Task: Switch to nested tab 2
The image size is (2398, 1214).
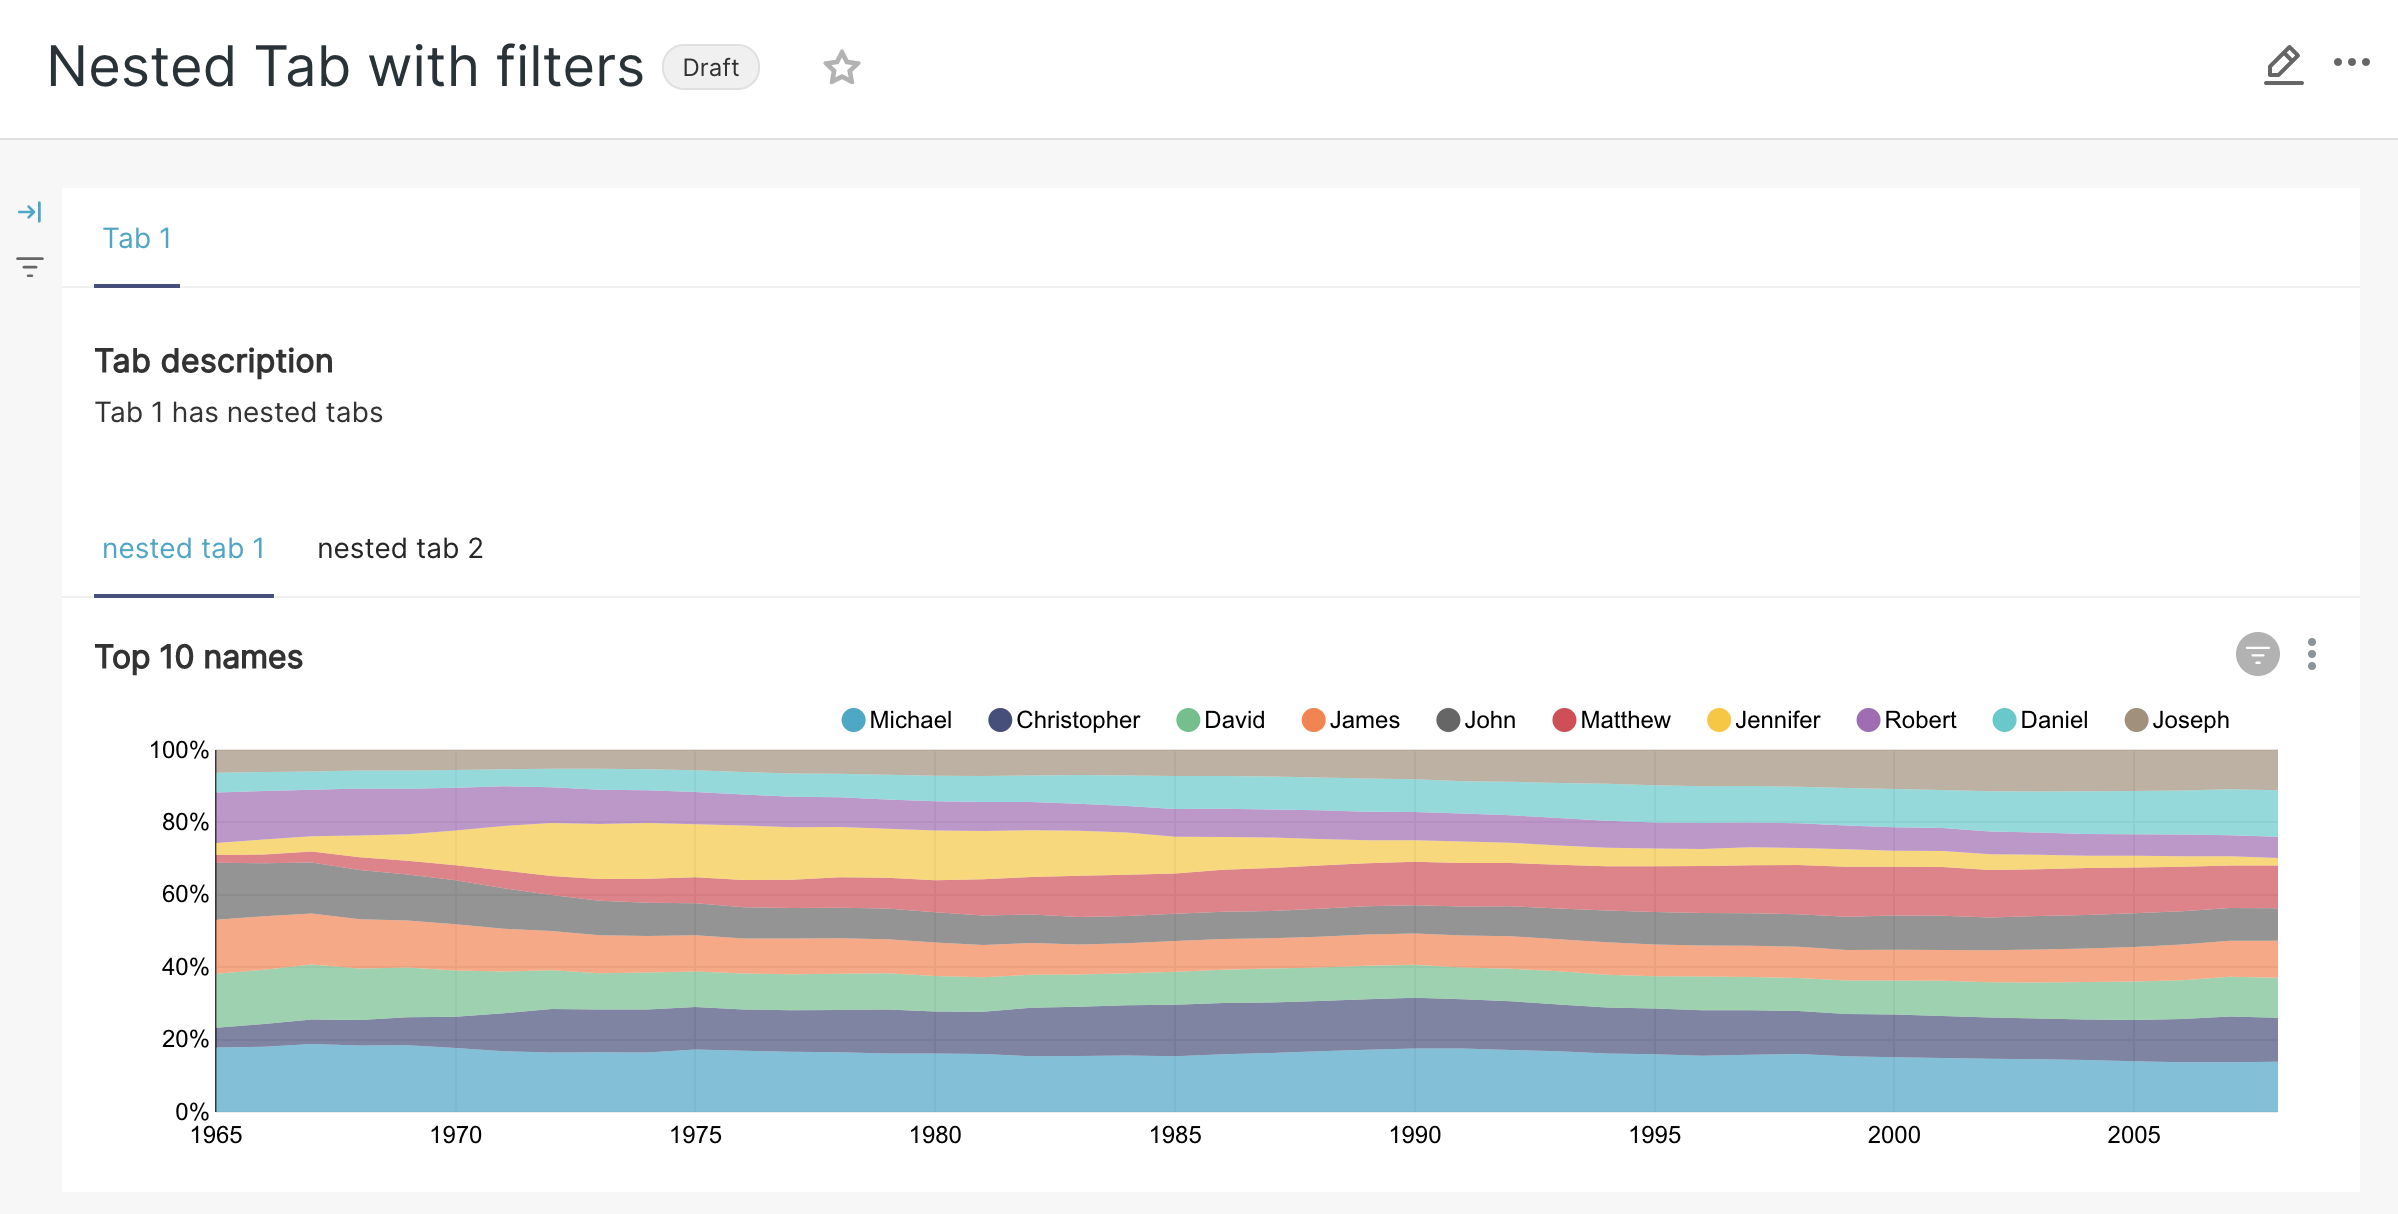Action: coord(400,549)
